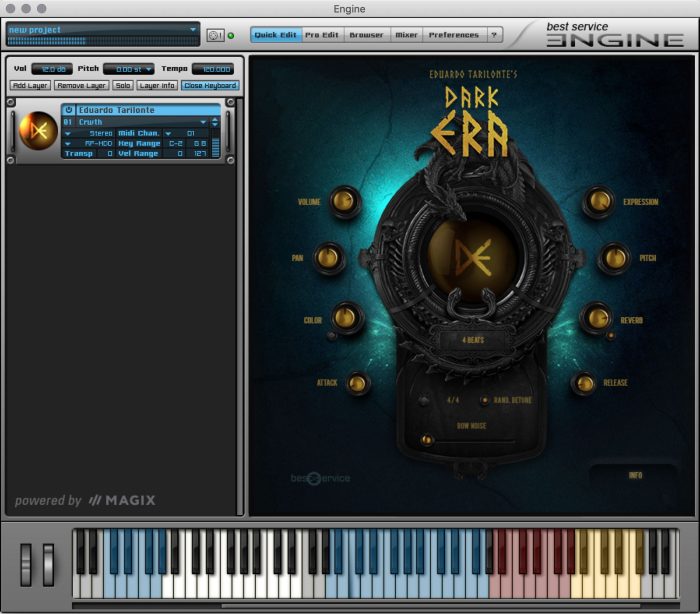Click the best service logo on the instrument panel
This screenshot has height=614, width=700.
point(320,478)
